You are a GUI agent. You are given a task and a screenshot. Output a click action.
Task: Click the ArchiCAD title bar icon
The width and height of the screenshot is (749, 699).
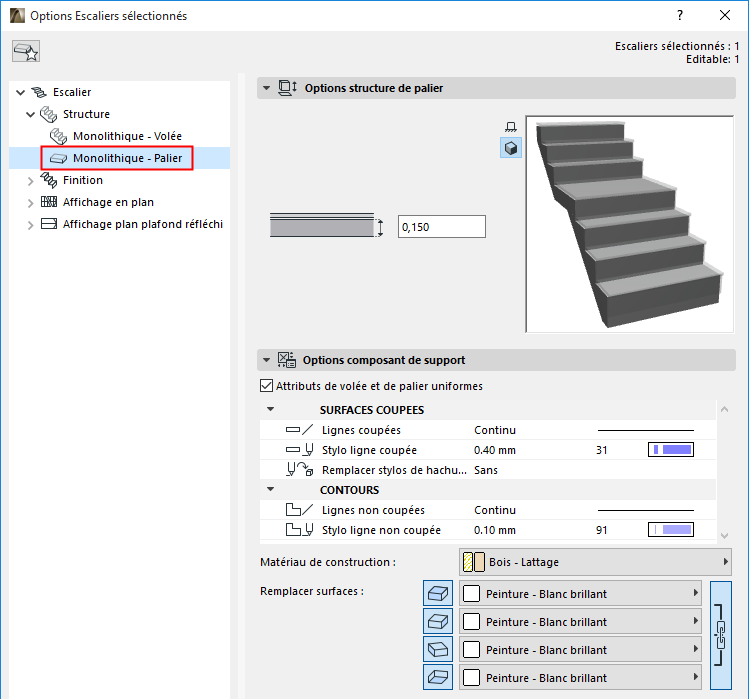(17, 15)
